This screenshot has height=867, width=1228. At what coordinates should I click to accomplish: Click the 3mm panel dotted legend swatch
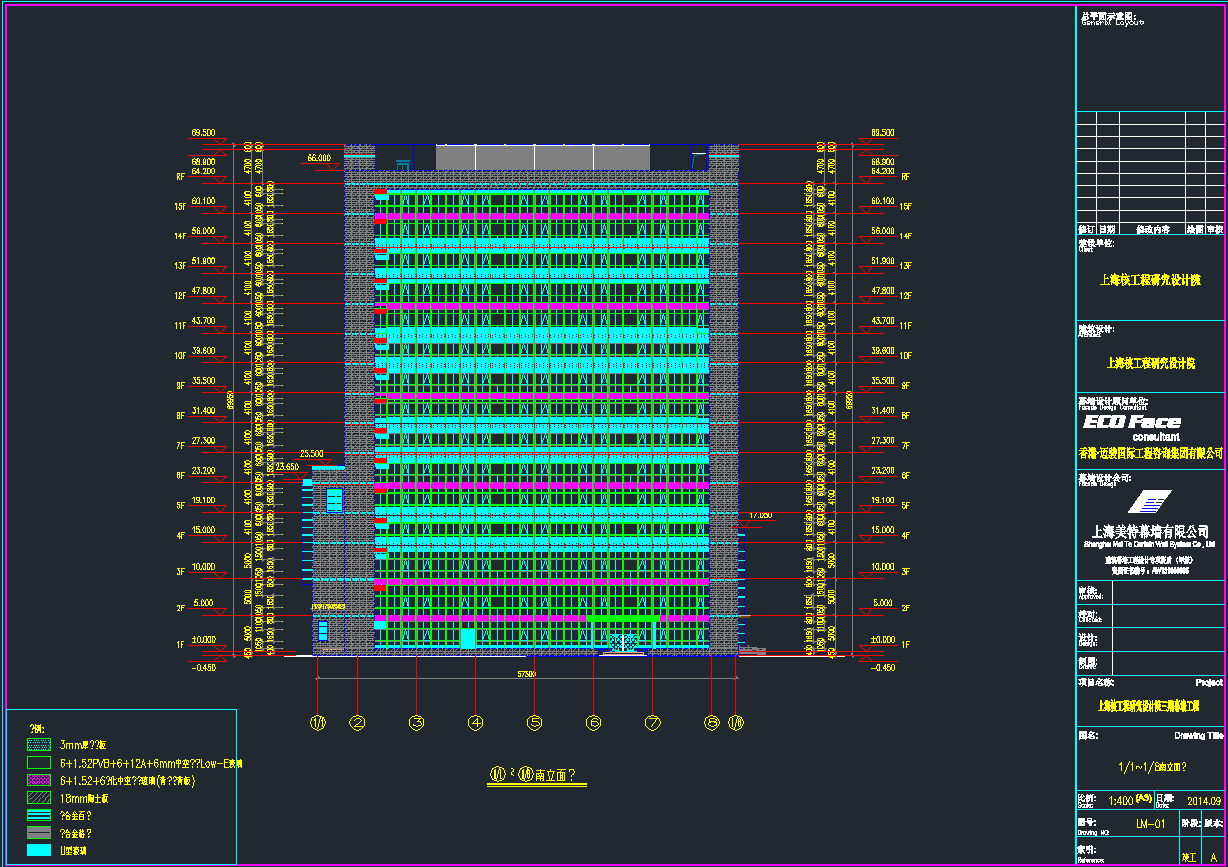[x=39, y=745]
